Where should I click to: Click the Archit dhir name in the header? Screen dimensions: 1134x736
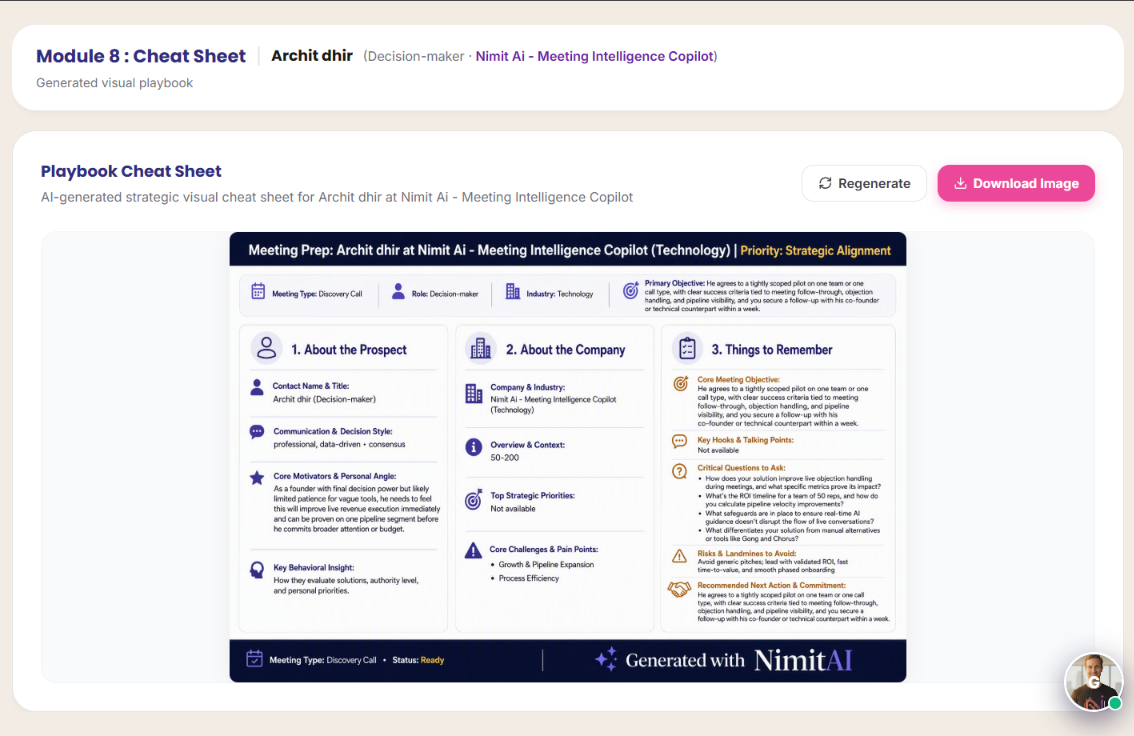(x=312, y=56)
